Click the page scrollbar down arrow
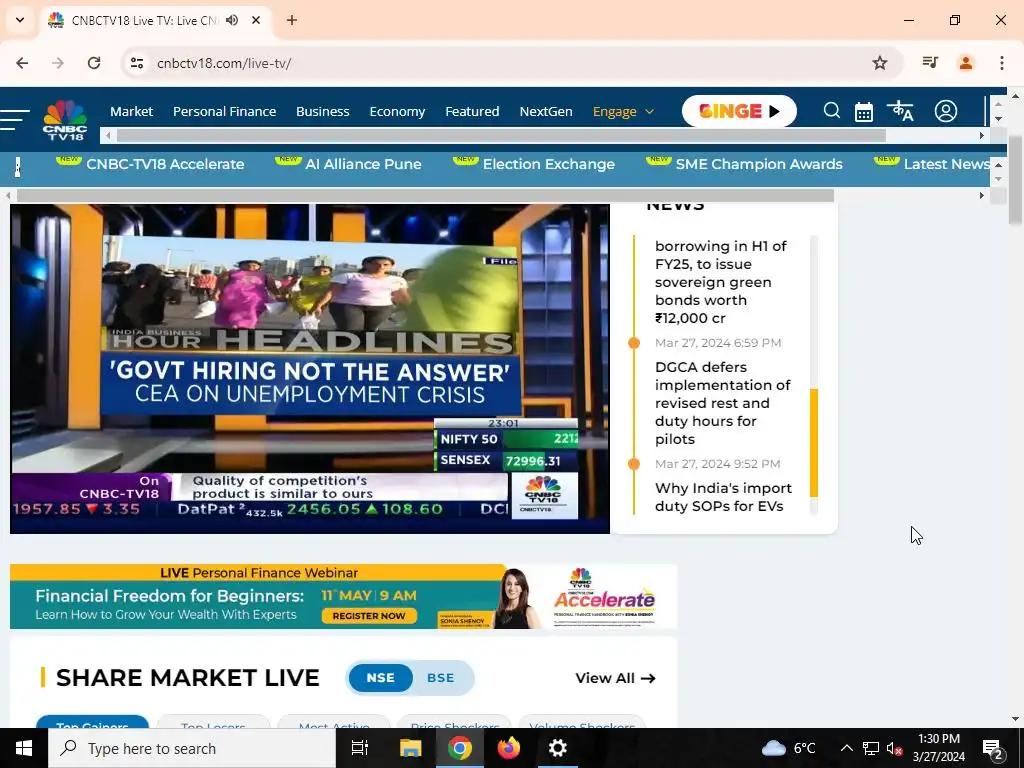 (x=1016, y=719)
